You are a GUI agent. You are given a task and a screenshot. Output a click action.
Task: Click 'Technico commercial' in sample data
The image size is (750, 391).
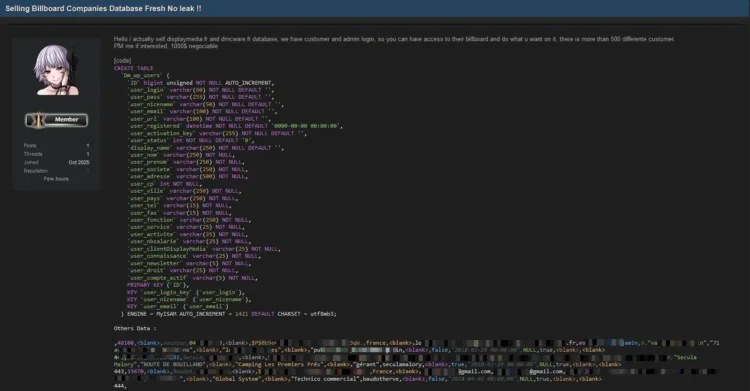click(x=326, y=379)
